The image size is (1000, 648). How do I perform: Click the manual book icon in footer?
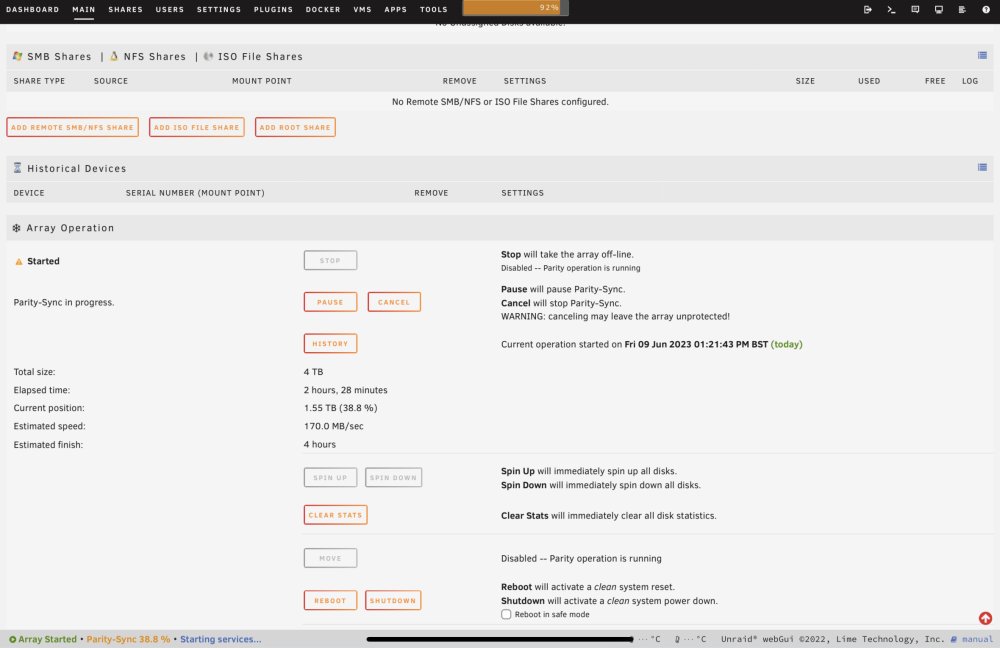point(953,639)
